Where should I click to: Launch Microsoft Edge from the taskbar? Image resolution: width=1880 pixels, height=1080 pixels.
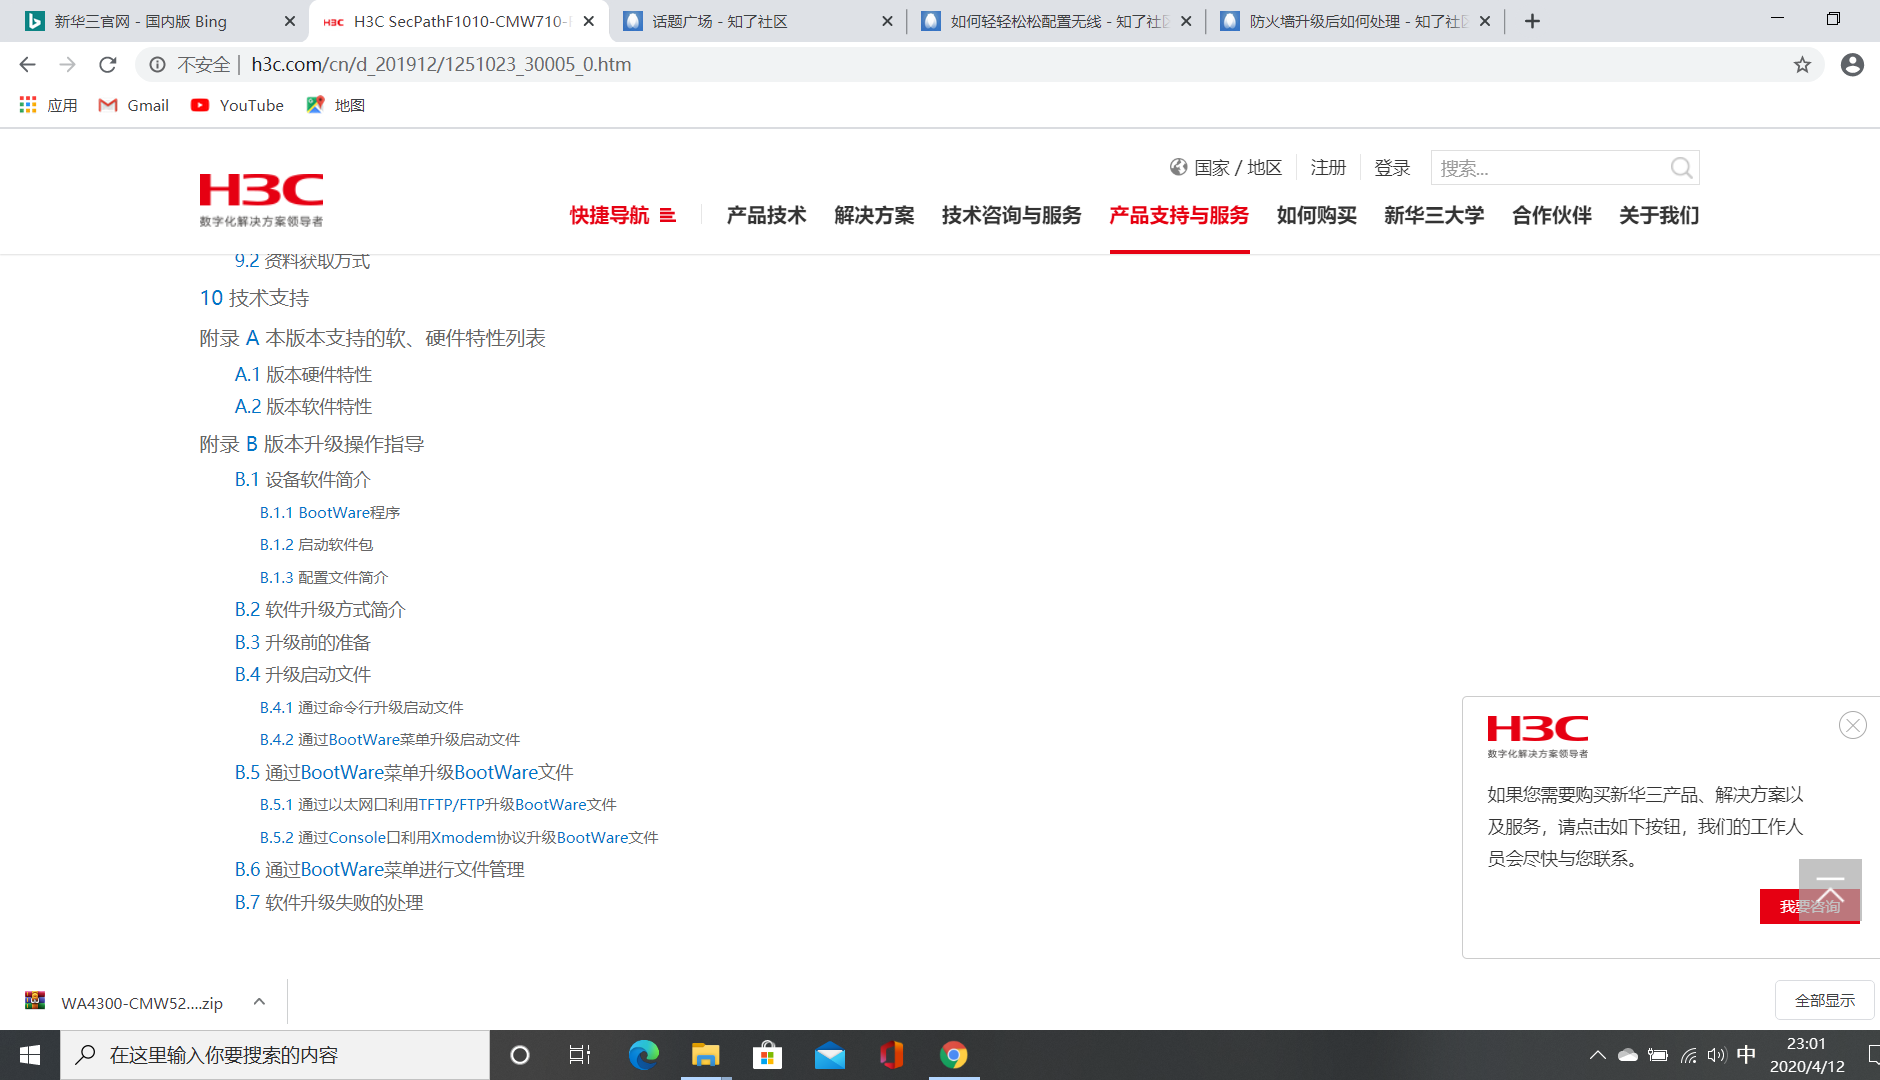(x=643, y=1055)
